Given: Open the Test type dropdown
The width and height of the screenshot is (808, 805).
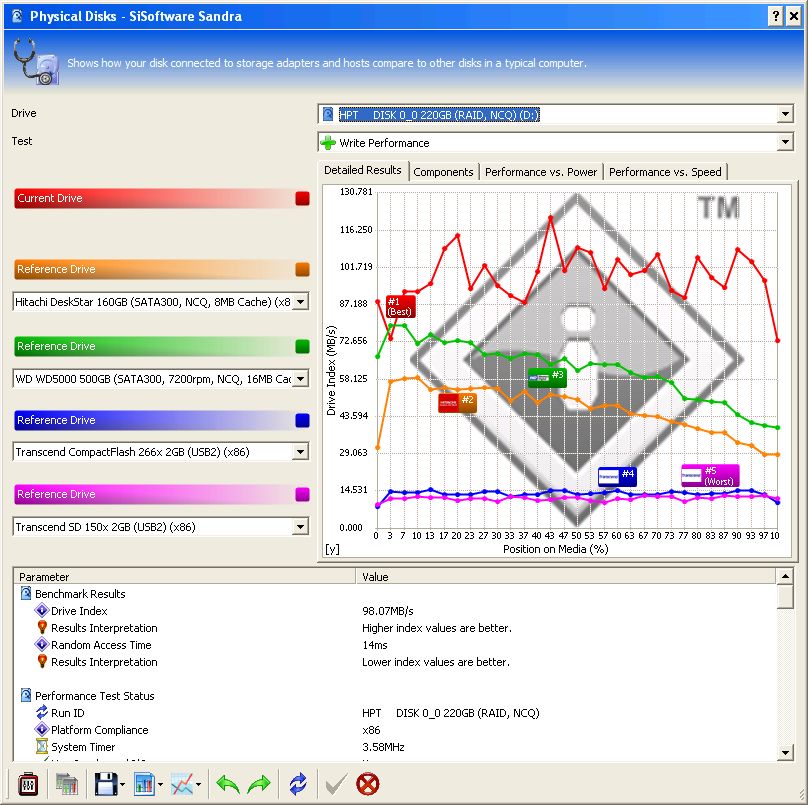Looking at the screenshot, I should tap(785, 142).
